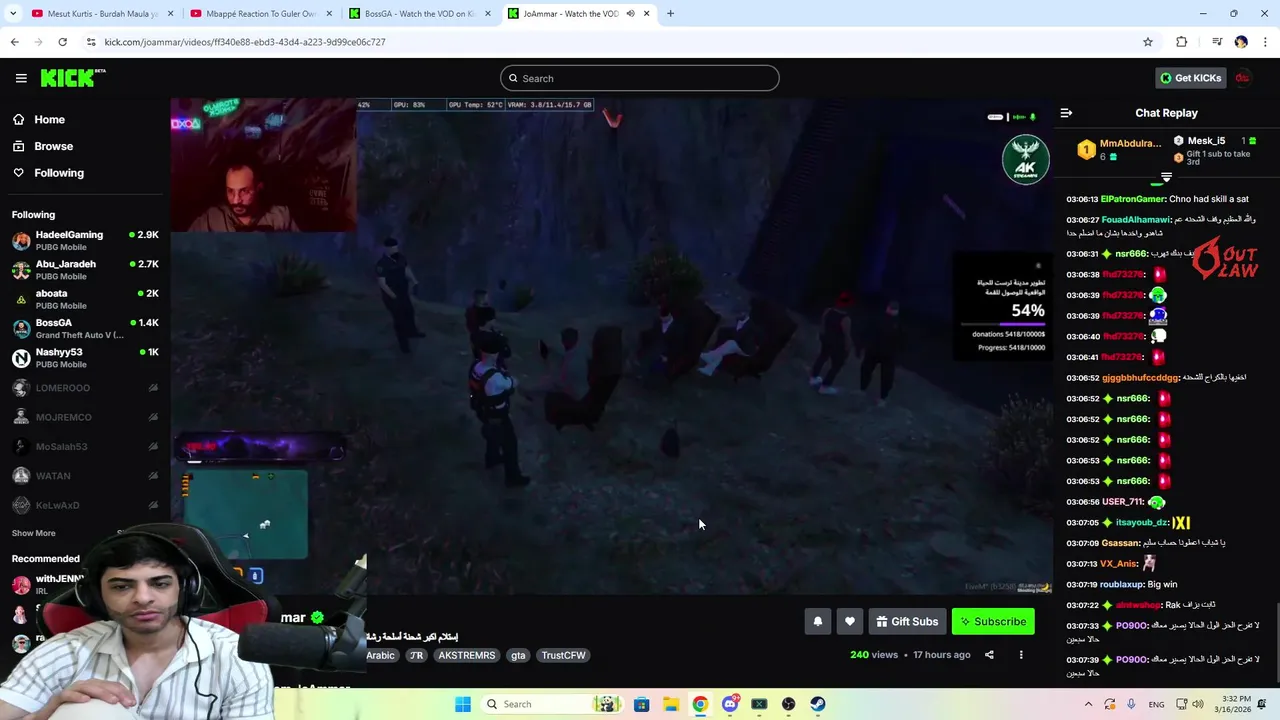Mute the JoAmmar tab audio icon
Screen dimensions: 1280x720
(630, 14)
